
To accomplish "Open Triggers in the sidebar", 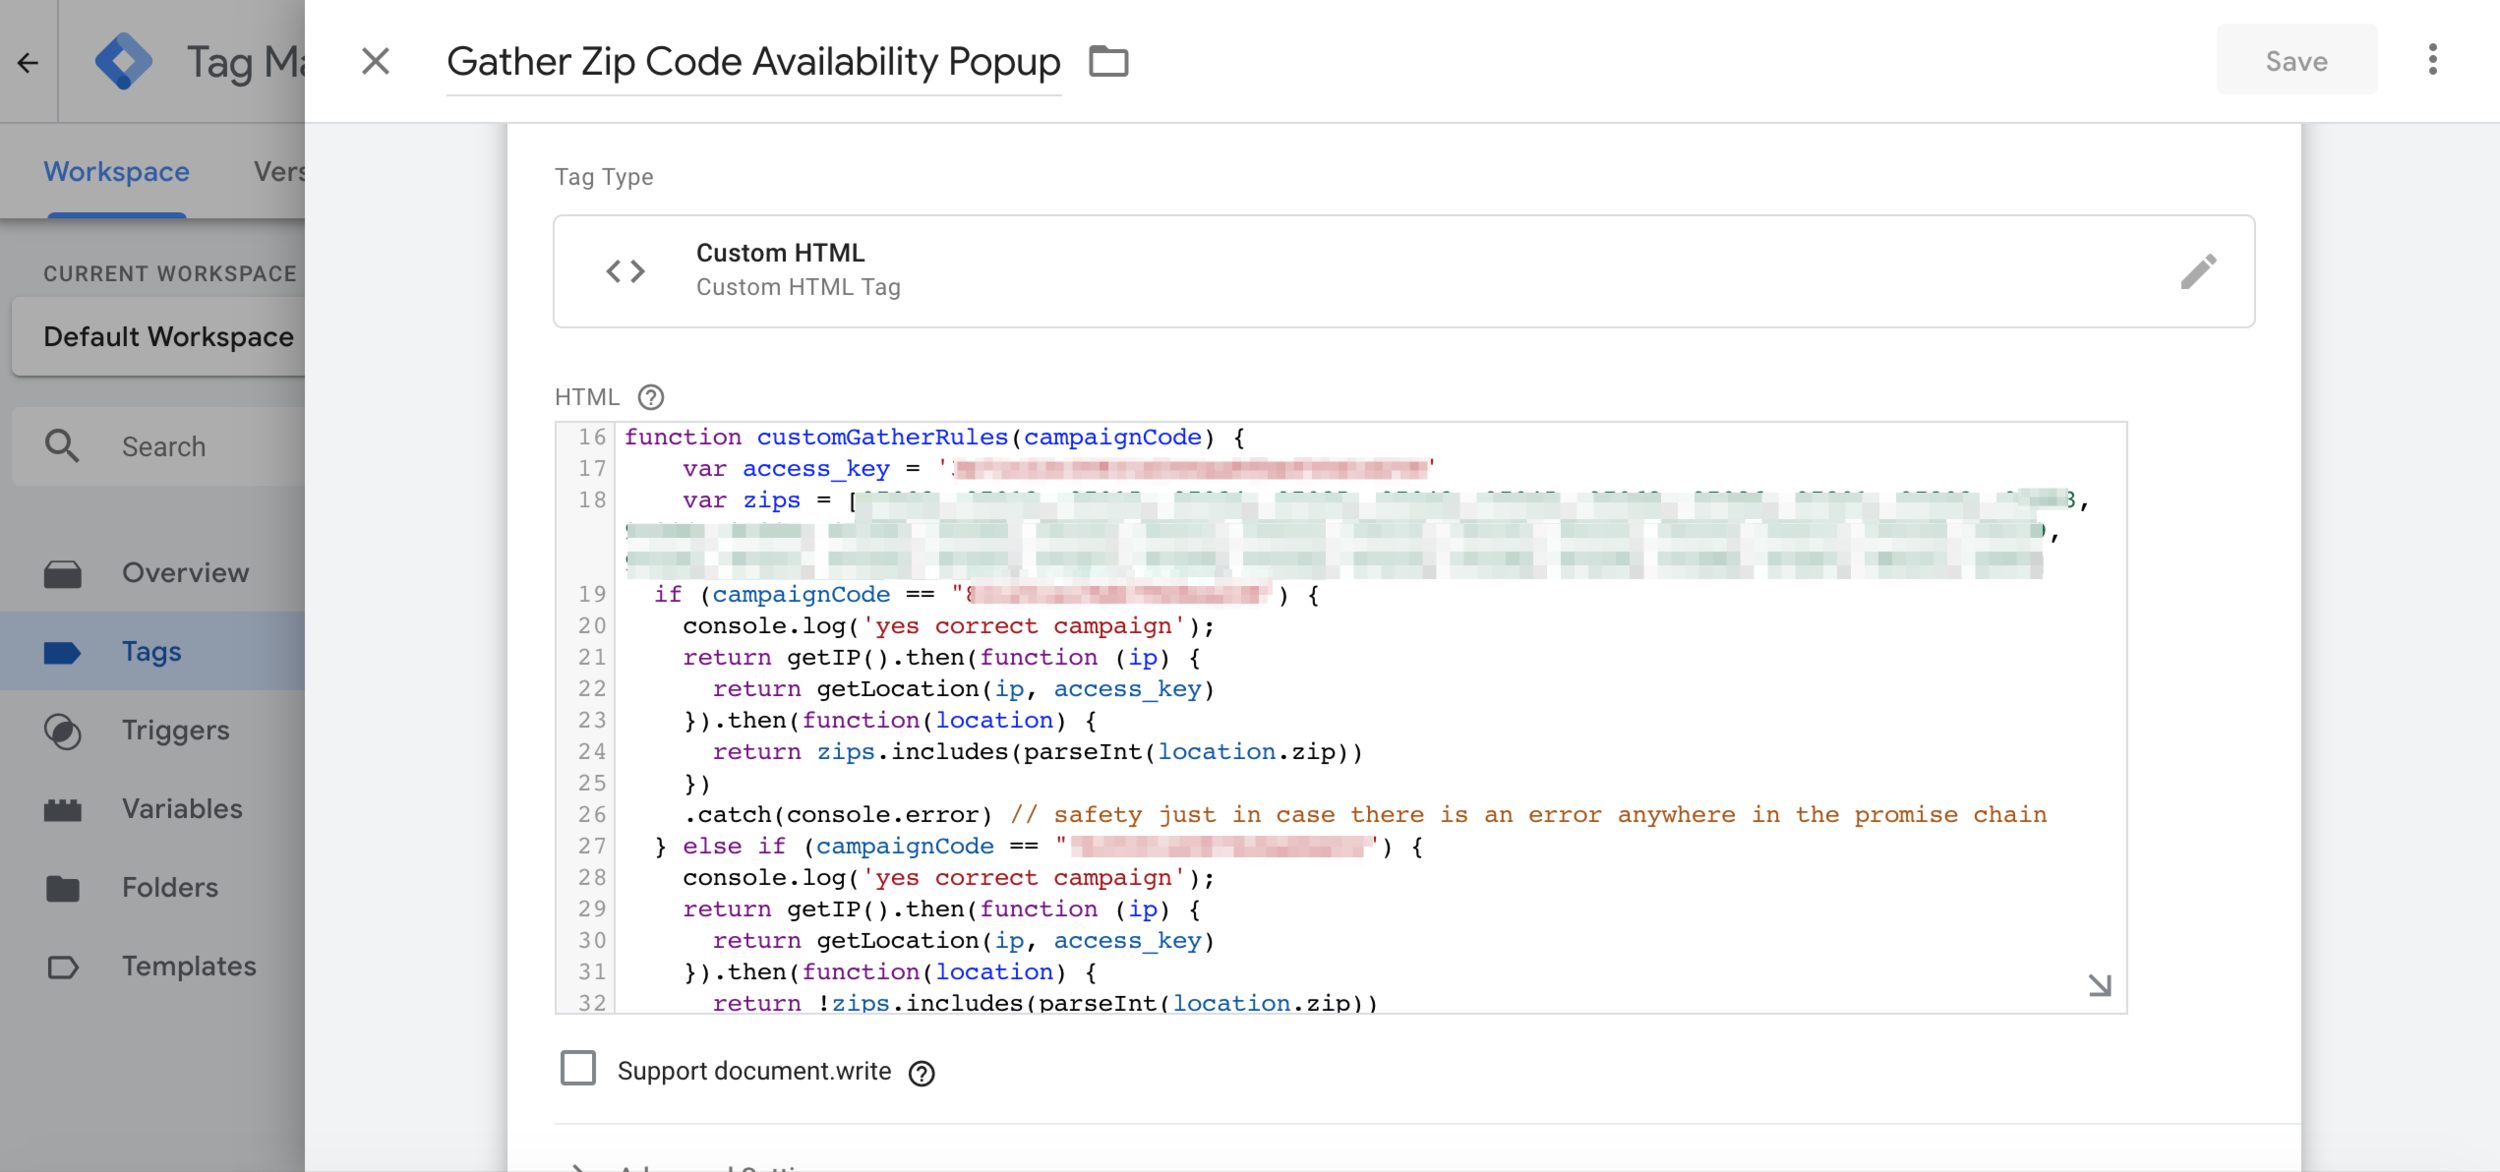I will [x=175, y=731].
